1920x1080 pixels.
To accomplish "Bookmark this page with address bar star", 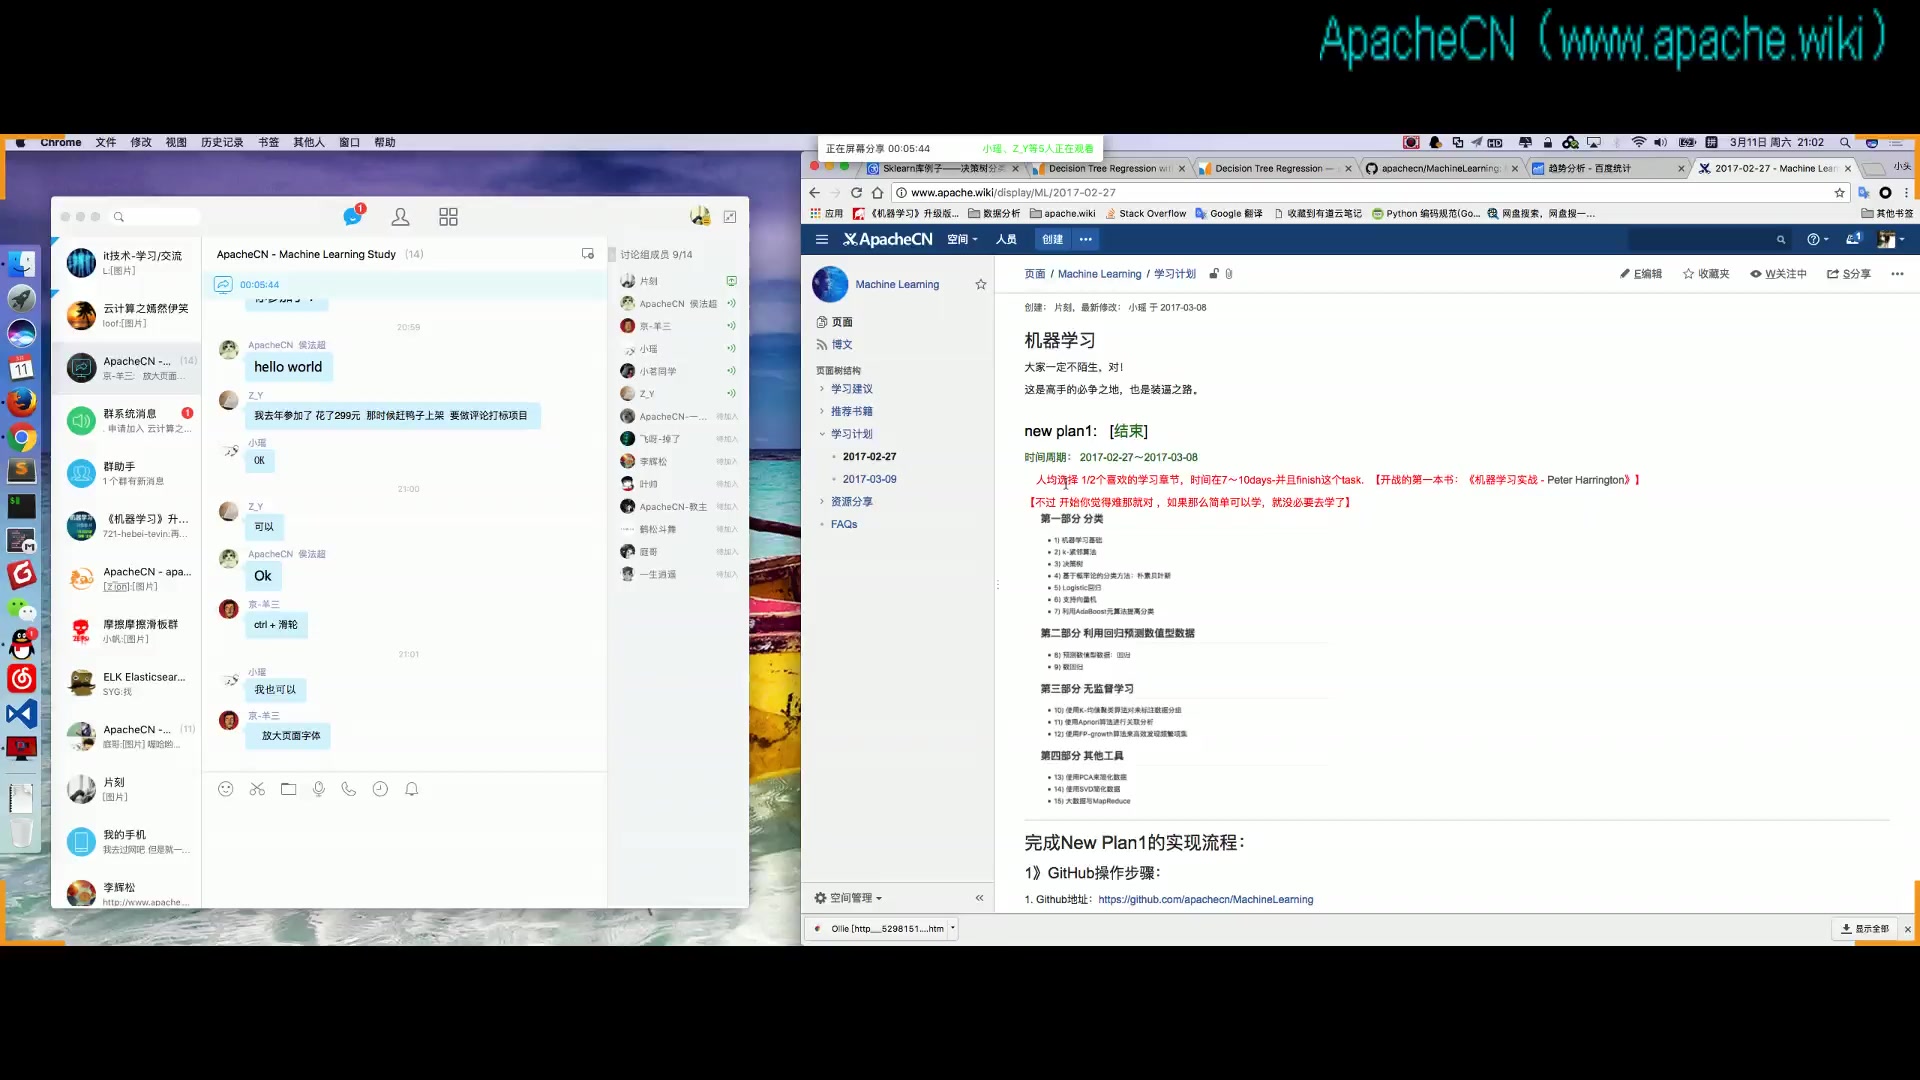I will [1839, 192].
